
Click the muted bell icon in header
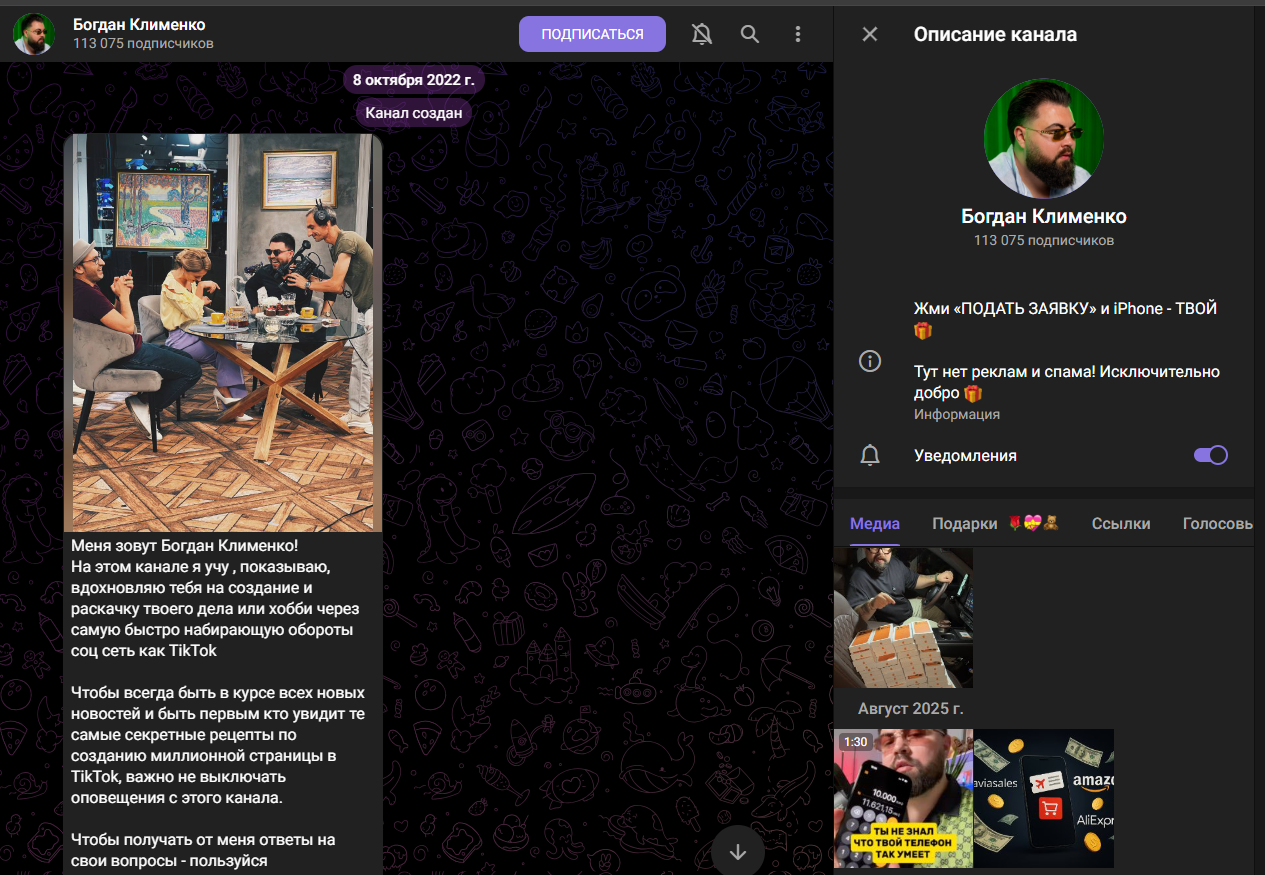coord(702,34)
